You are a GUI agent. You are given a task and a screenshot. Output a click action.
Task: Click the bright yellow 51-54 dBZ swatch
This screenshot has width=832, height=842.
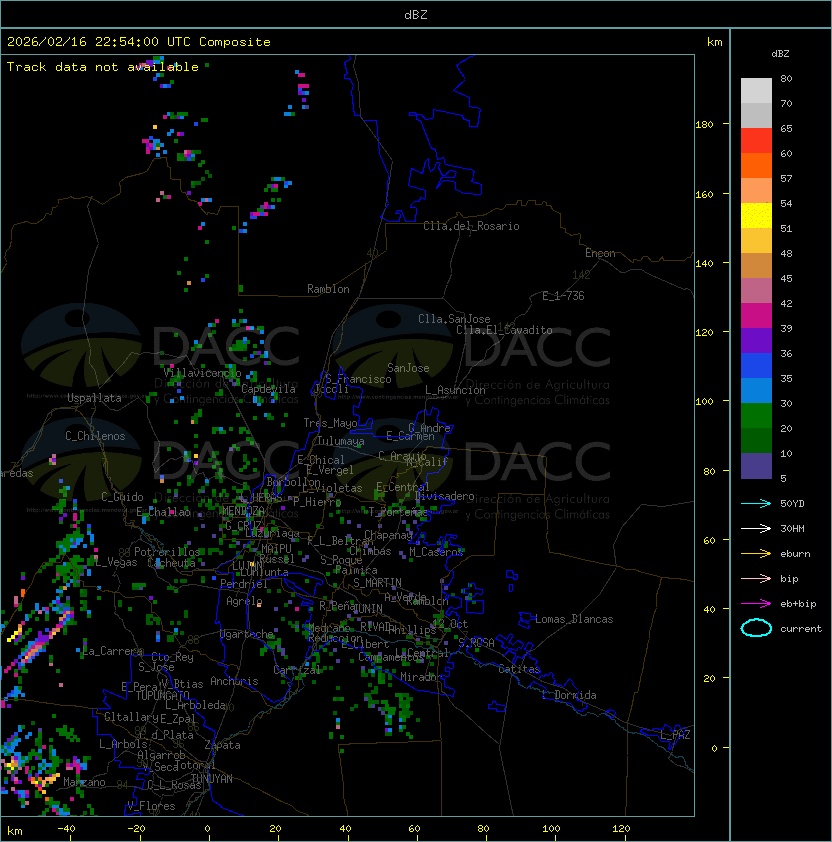[756, 216]
